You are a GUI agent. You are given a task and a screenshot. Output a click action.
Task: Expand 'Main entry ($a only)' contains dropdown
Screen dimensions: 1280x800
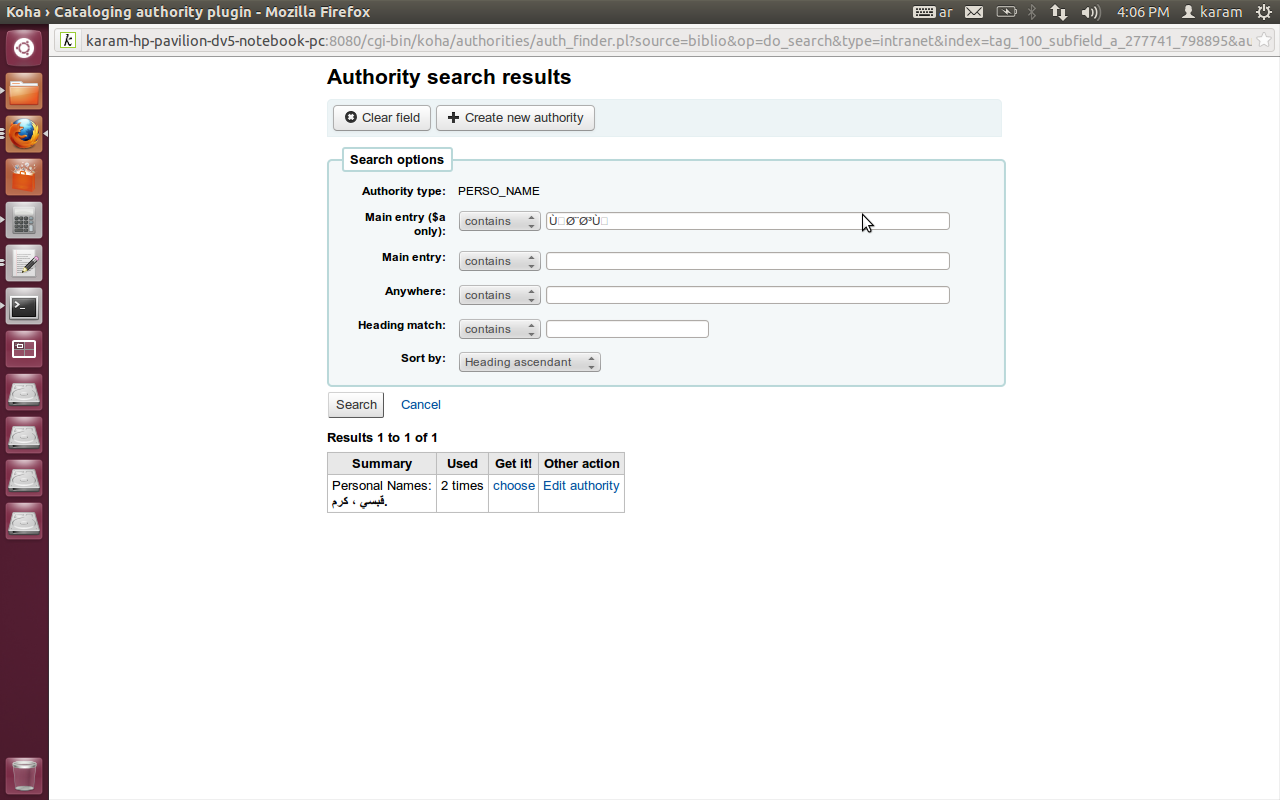pos(499,221)
